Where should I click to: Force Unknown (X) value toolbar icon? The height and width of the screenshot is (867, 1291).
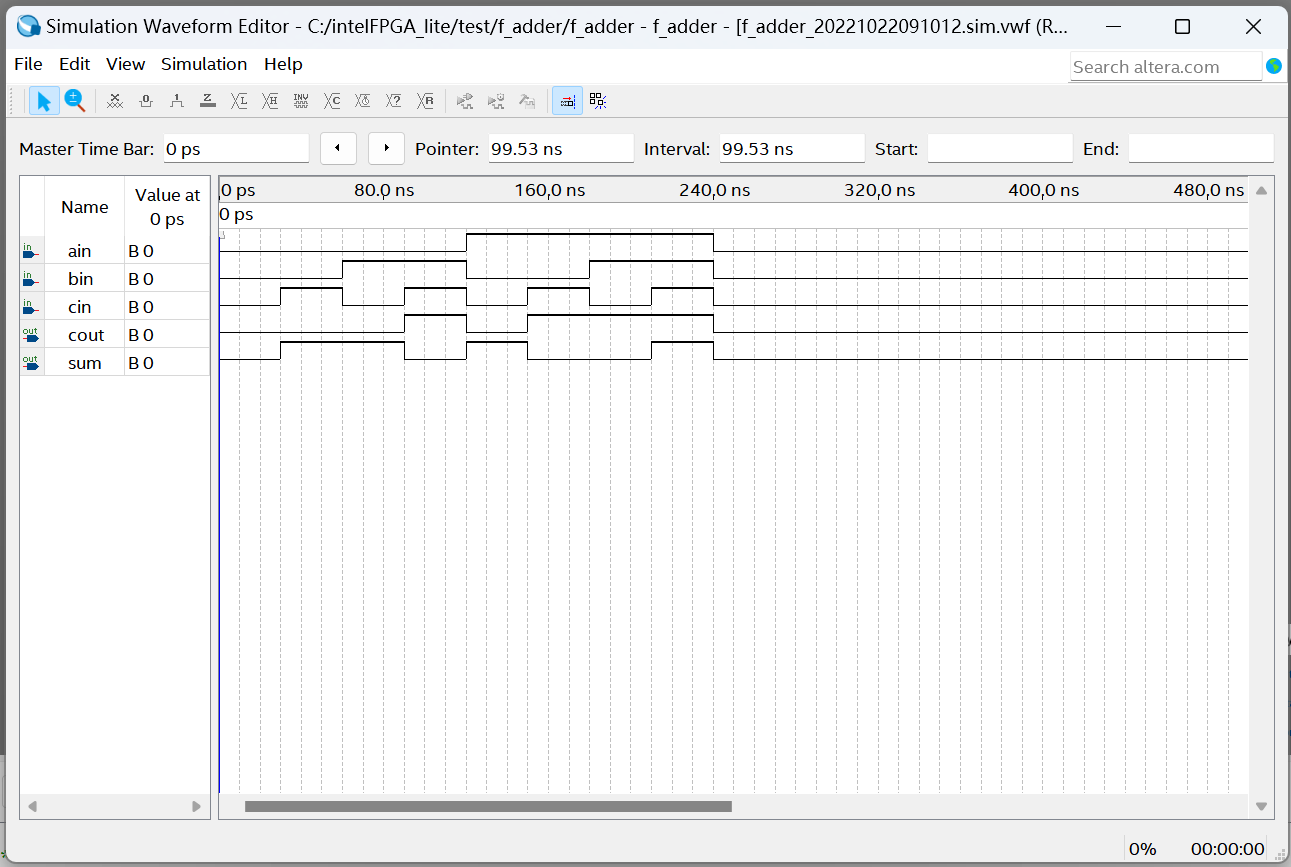[x=115, y=101]
